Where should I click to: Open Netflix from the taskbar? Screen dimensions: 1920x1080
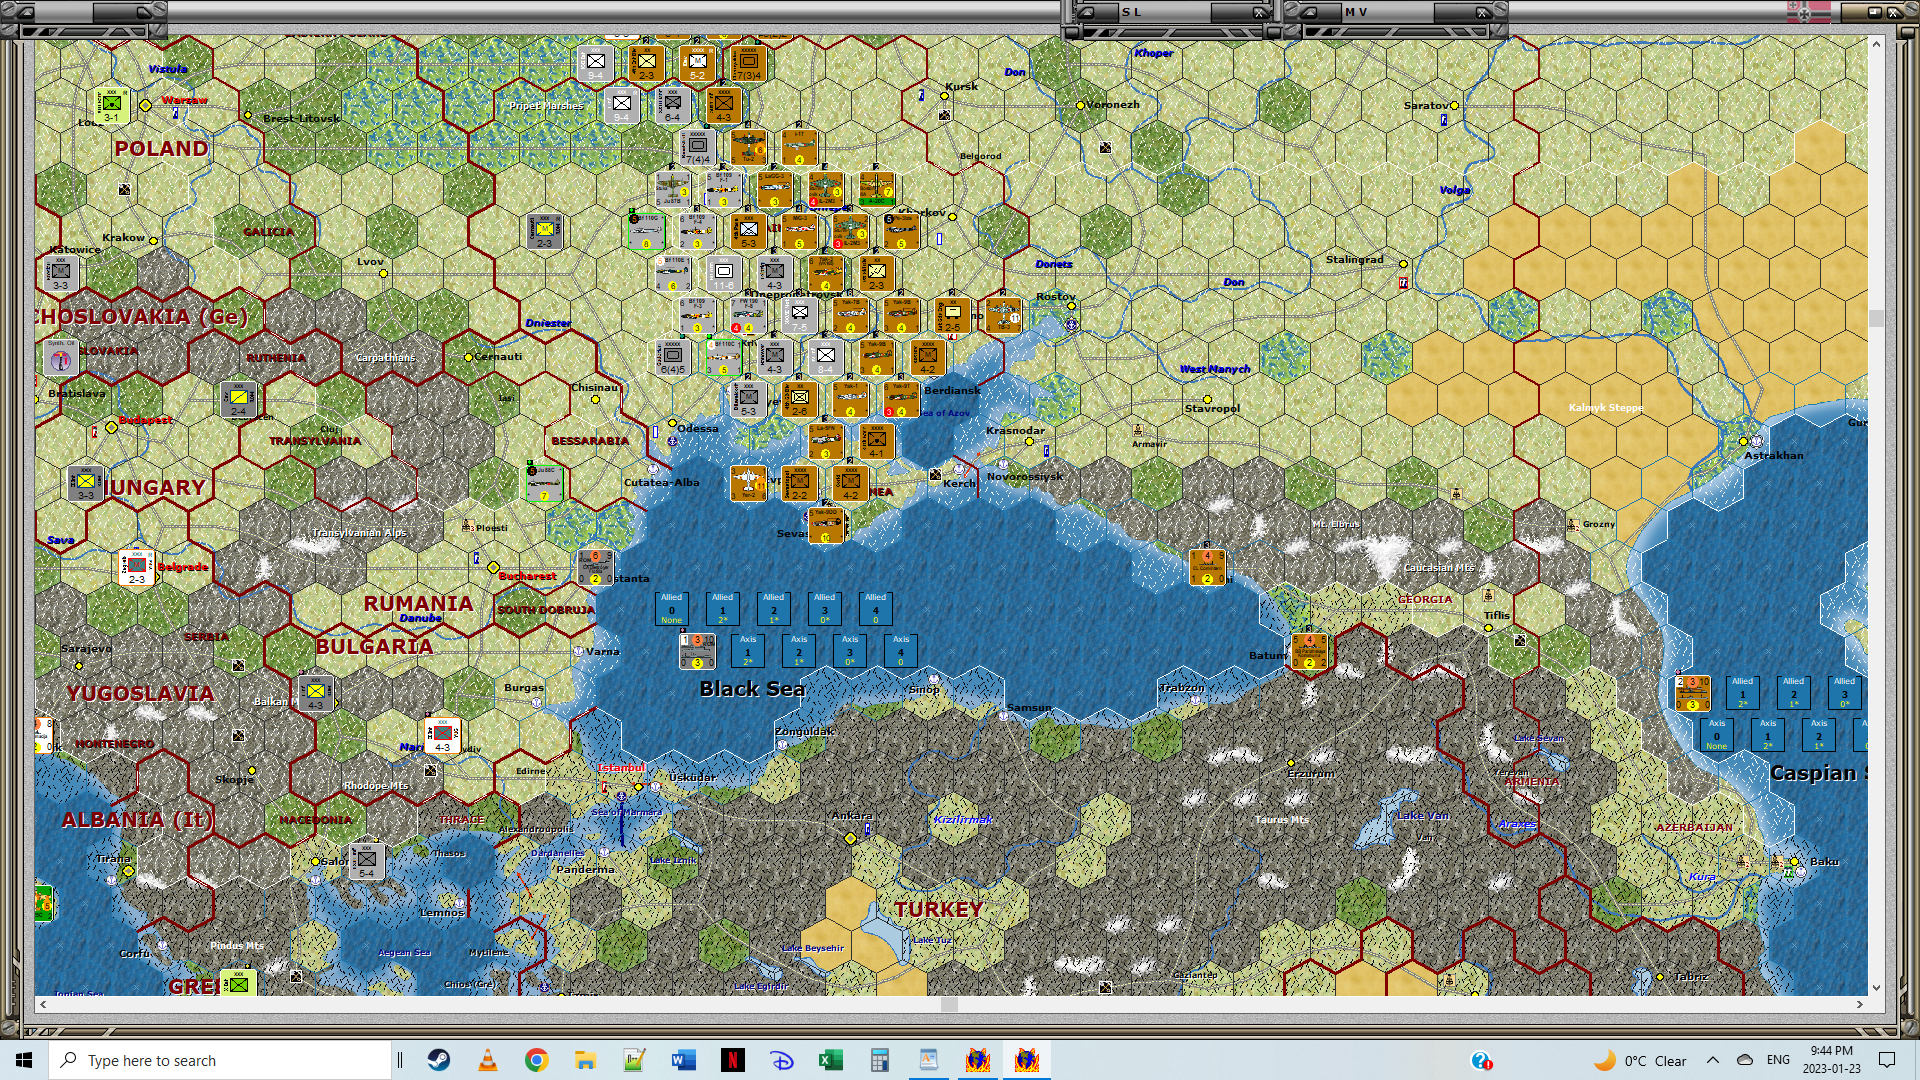[733, 1060]
